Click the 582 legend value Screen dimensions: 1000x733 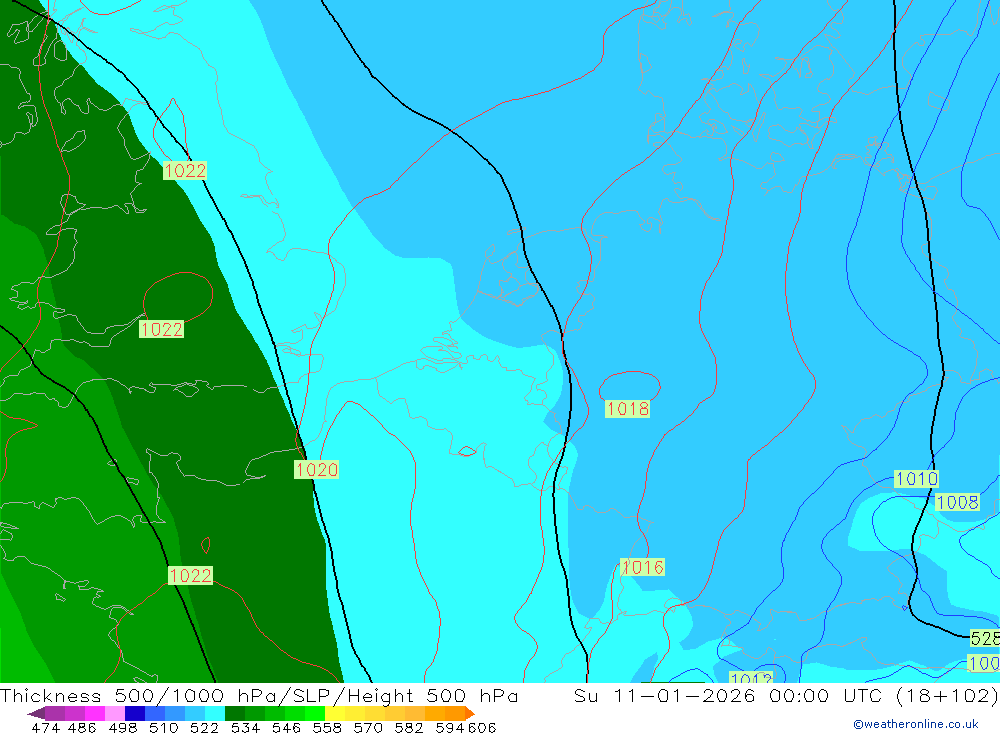[x=409, y=727]
